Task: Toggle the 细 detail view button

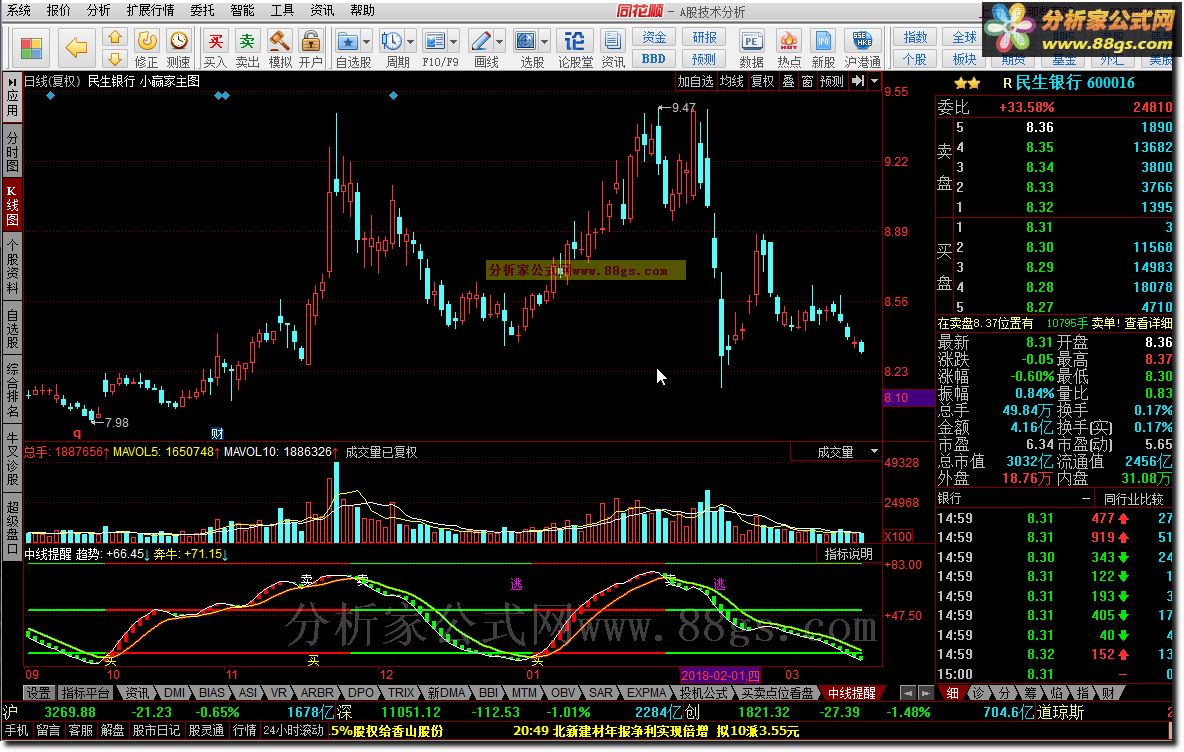Action: (x=953, y=692)
